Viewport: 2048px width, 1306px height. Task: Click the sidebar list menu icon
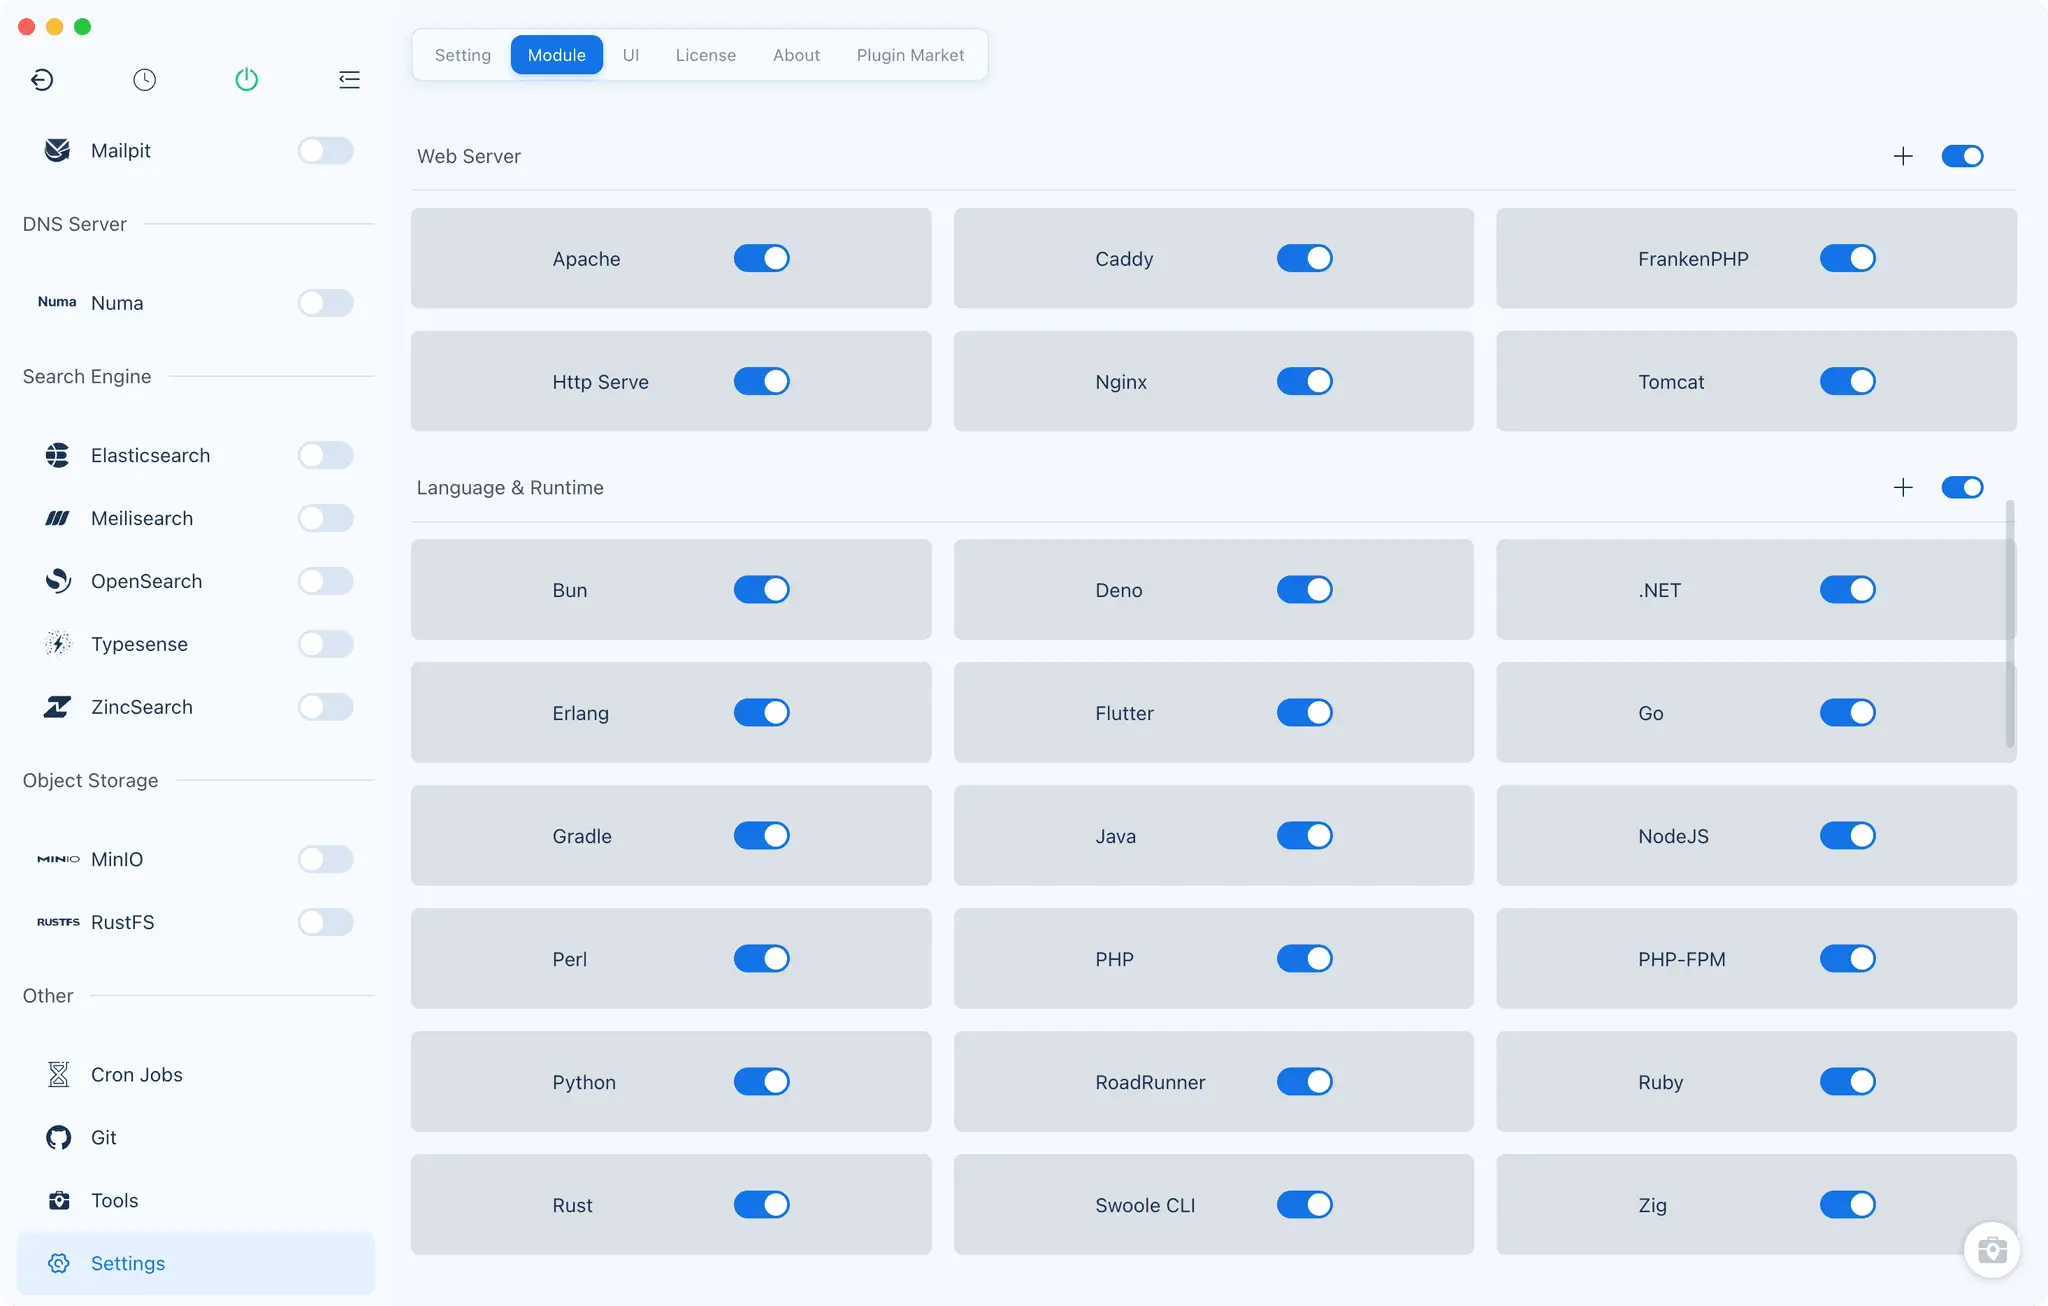pos(349,80)
